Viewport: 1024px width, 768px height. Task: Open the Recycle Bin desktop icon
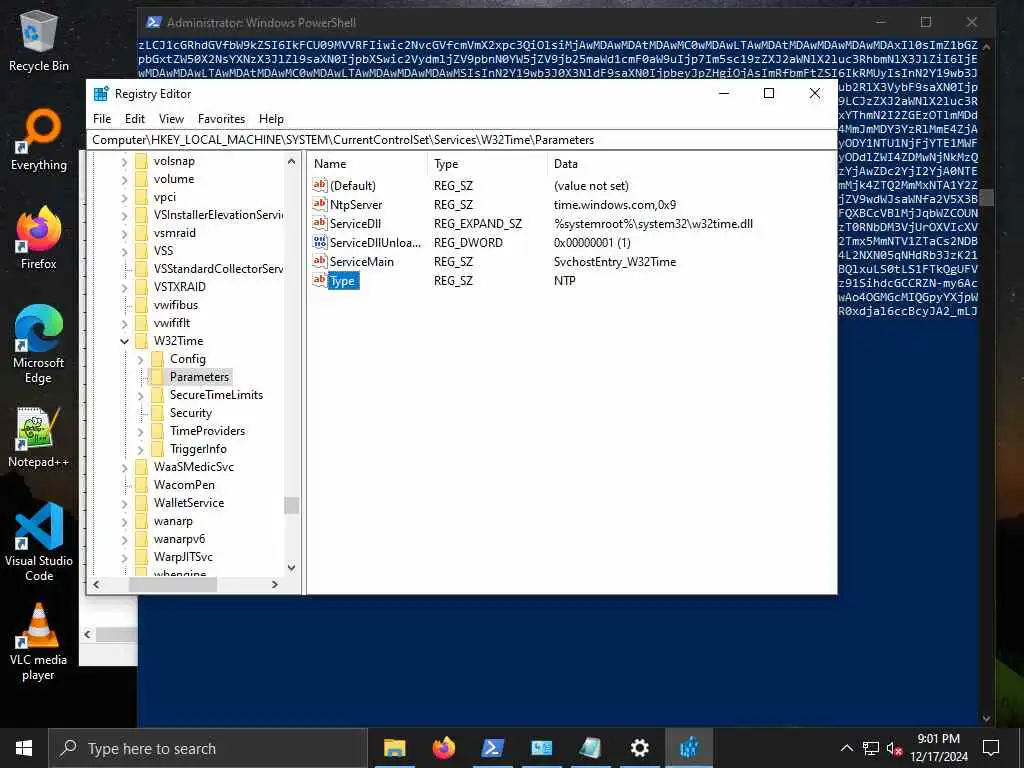(39, 42)
